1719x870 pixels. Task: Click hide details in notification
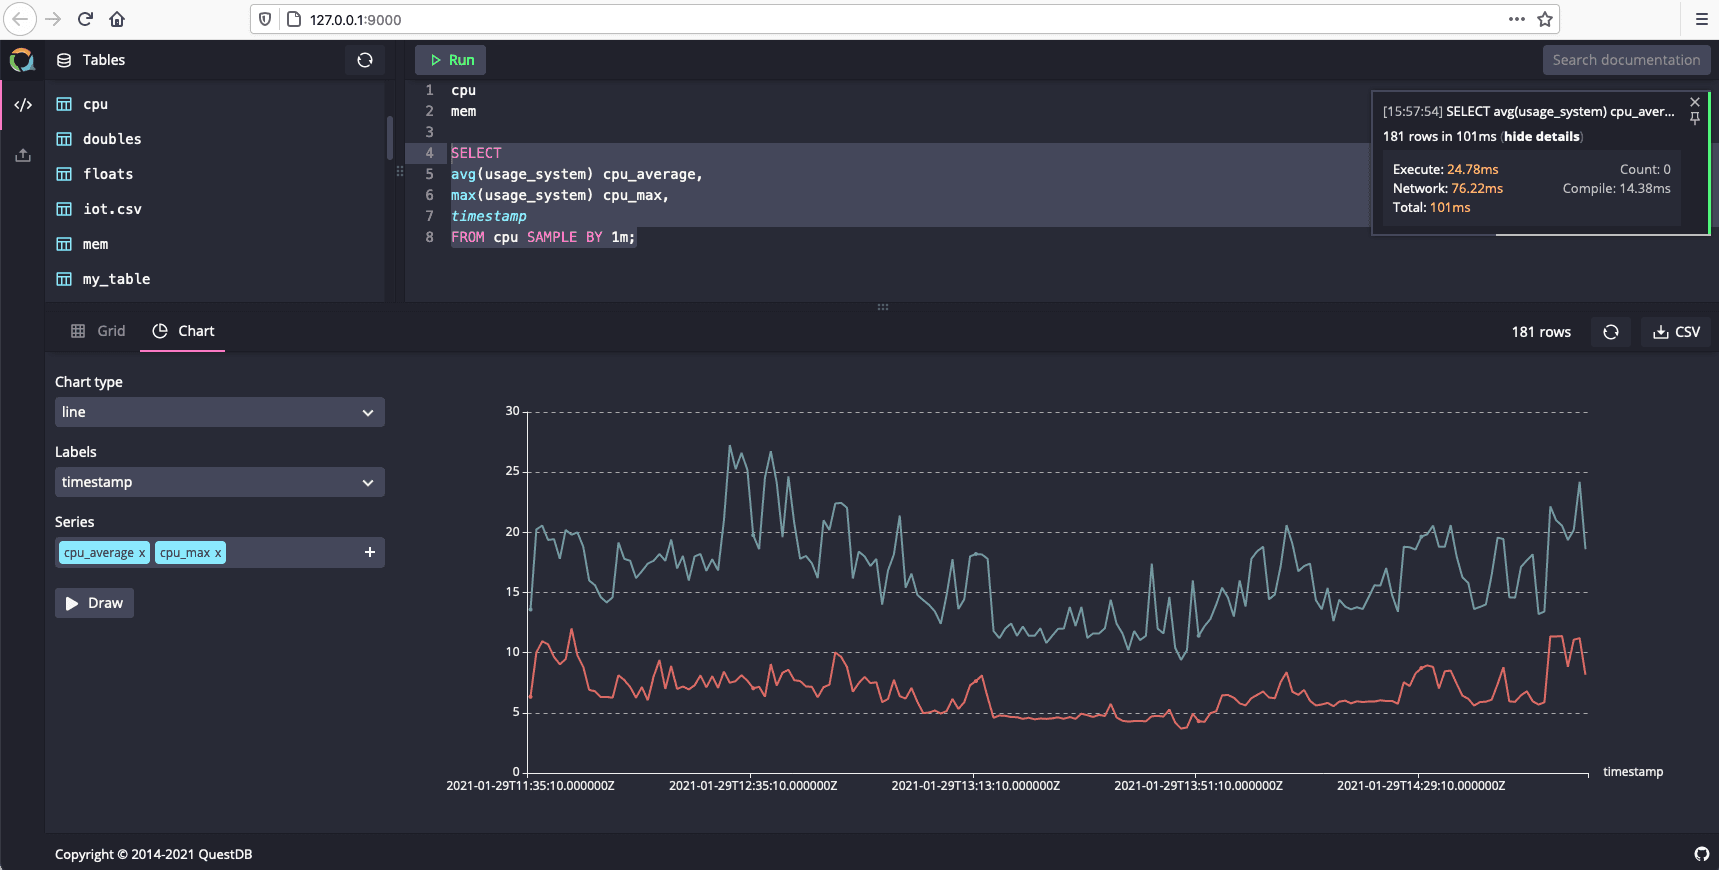pos(1542,137)
